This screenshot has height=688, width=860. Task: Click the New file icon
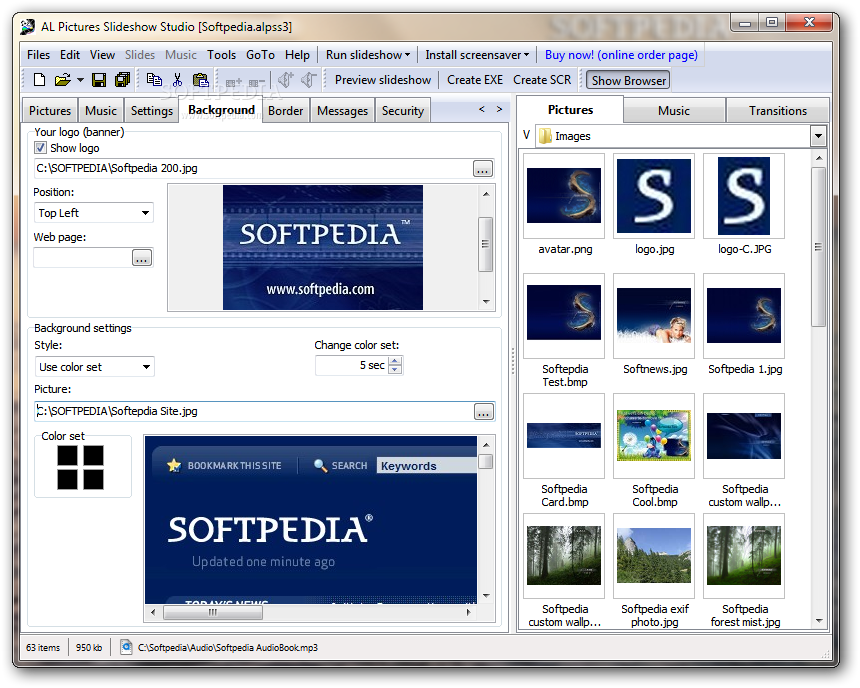pos(39,80)
